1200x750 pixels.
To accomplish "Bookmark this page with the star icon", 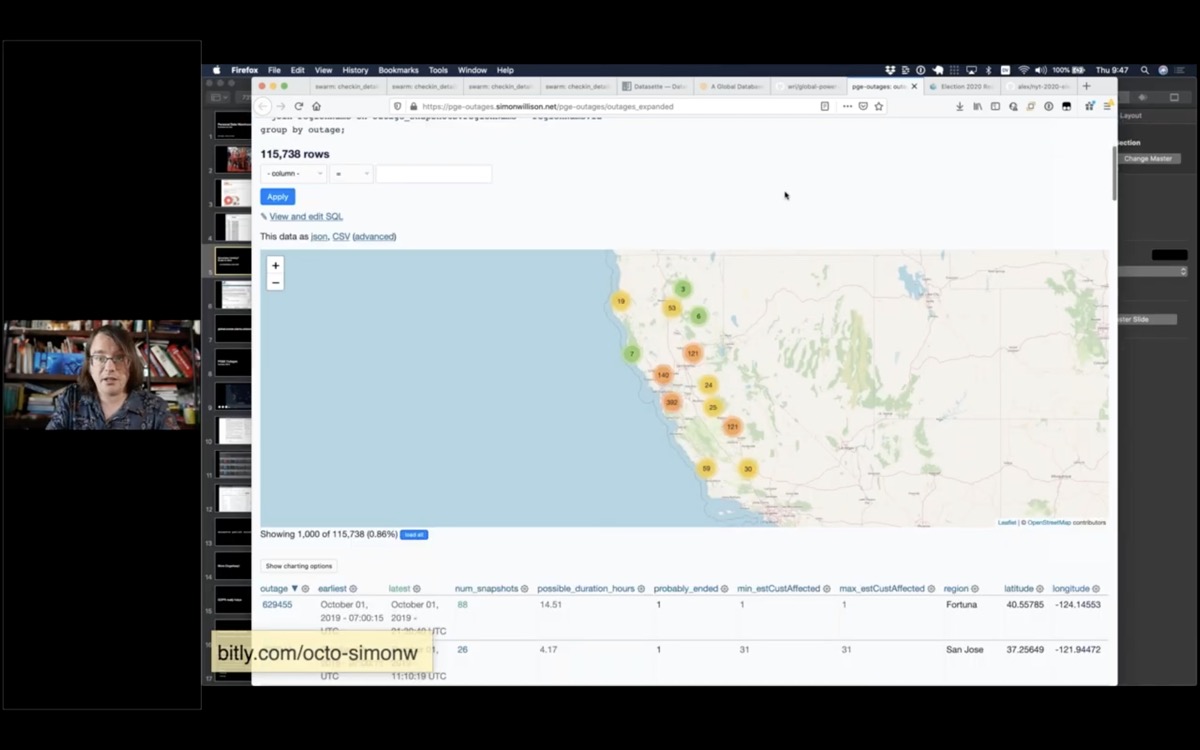I will [x=879, y=106].
